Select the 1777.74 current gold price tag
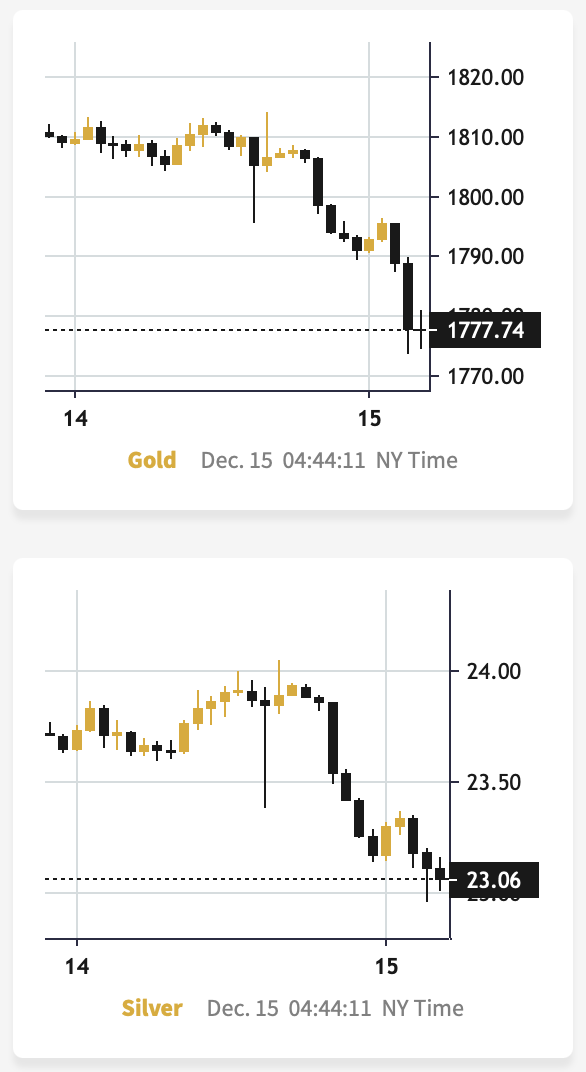586x1072 pixels. coord(485,330)
